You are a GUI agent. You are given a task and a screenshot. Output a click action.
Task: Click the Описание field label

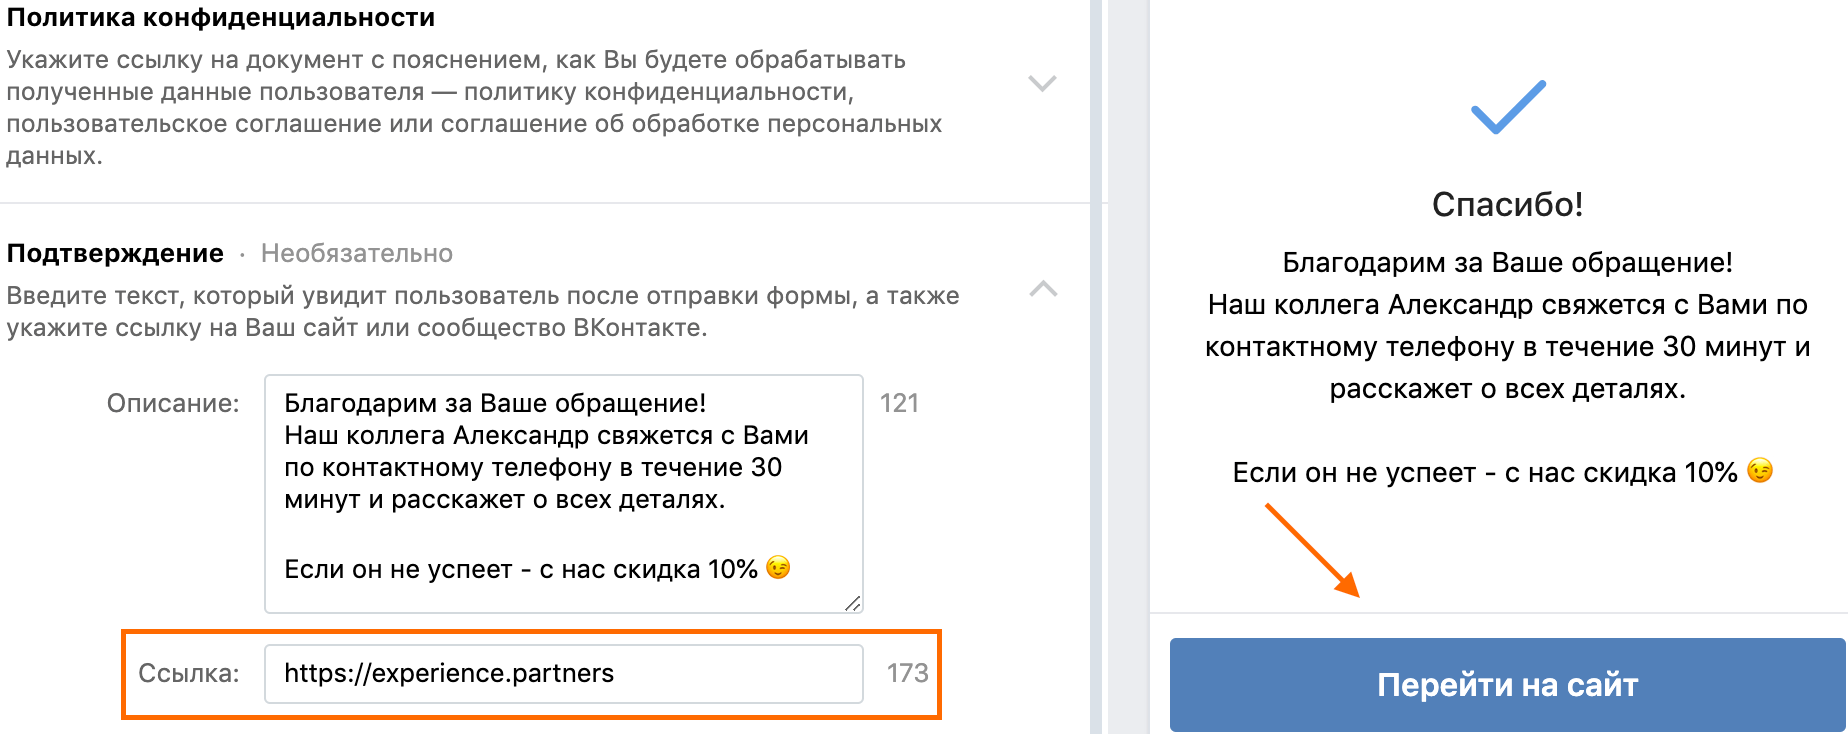173,403
